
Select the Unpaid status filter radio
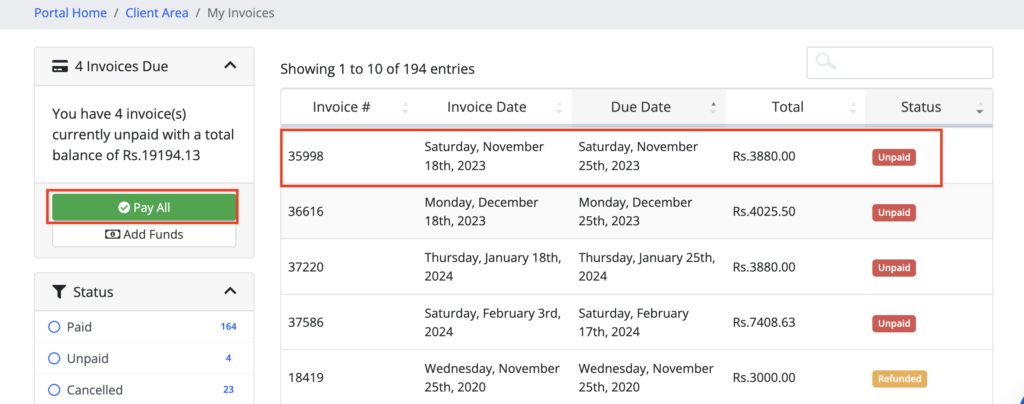click(x=54, y=358)
